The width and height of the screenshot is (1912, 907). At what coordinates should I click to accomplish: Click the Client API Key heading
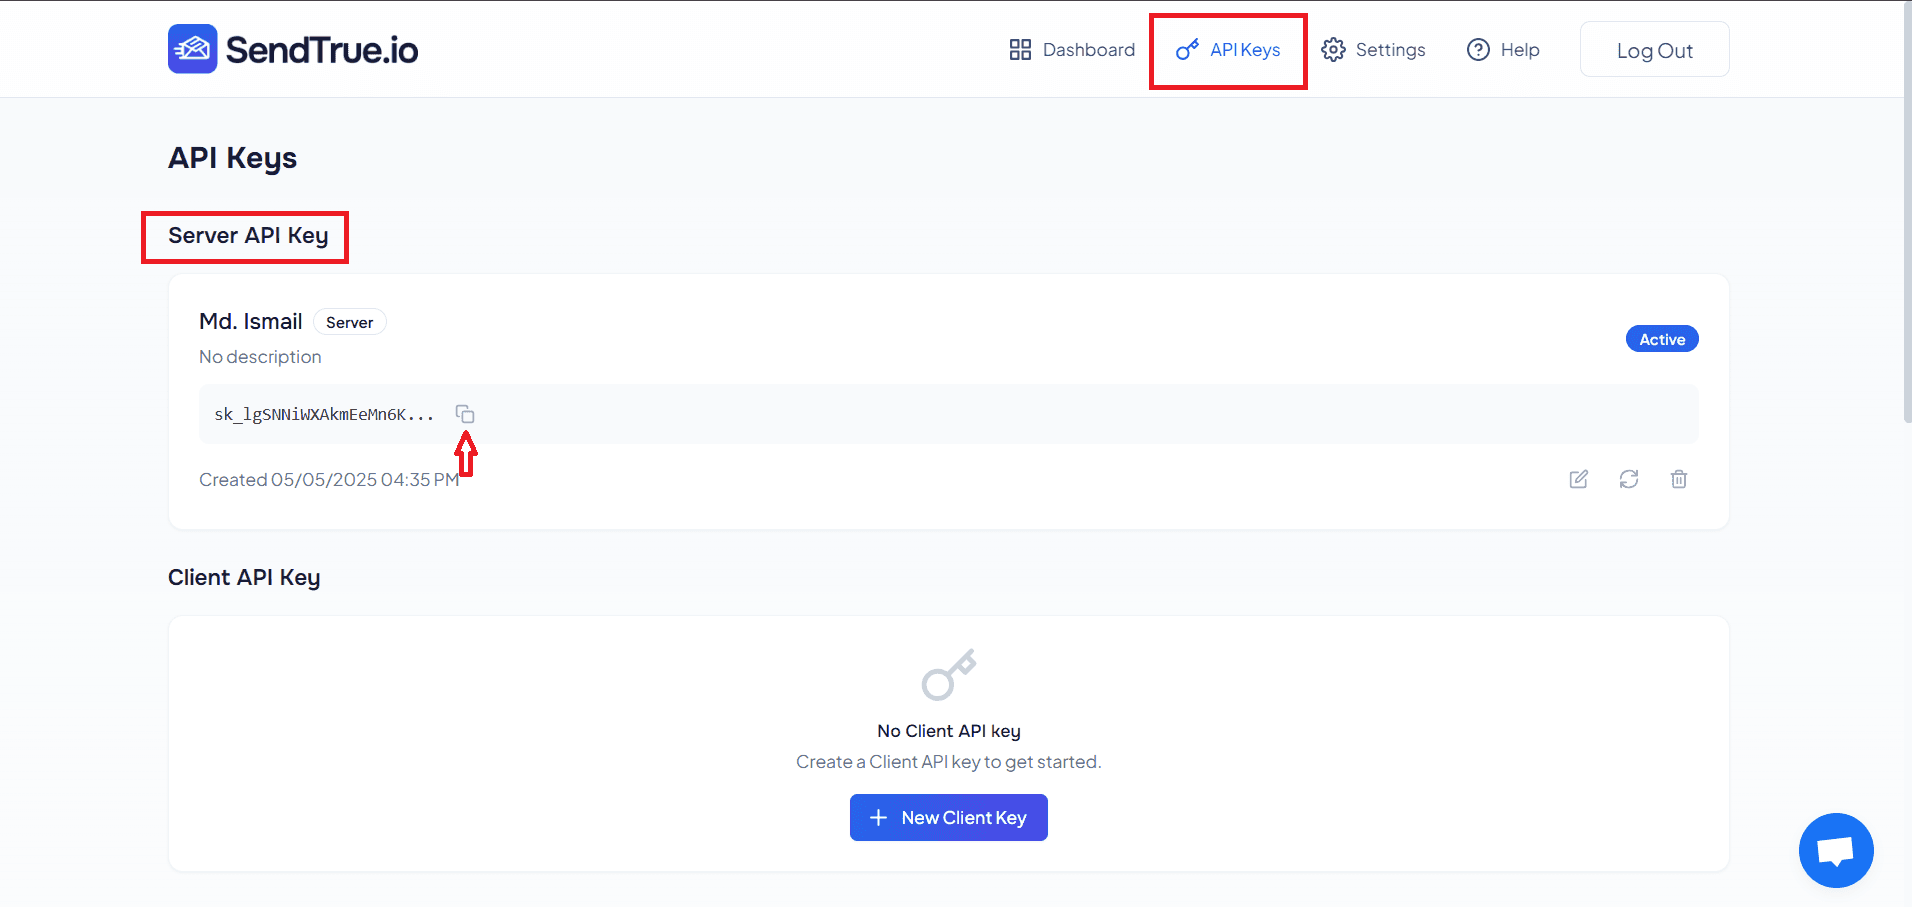click(244, 578)
